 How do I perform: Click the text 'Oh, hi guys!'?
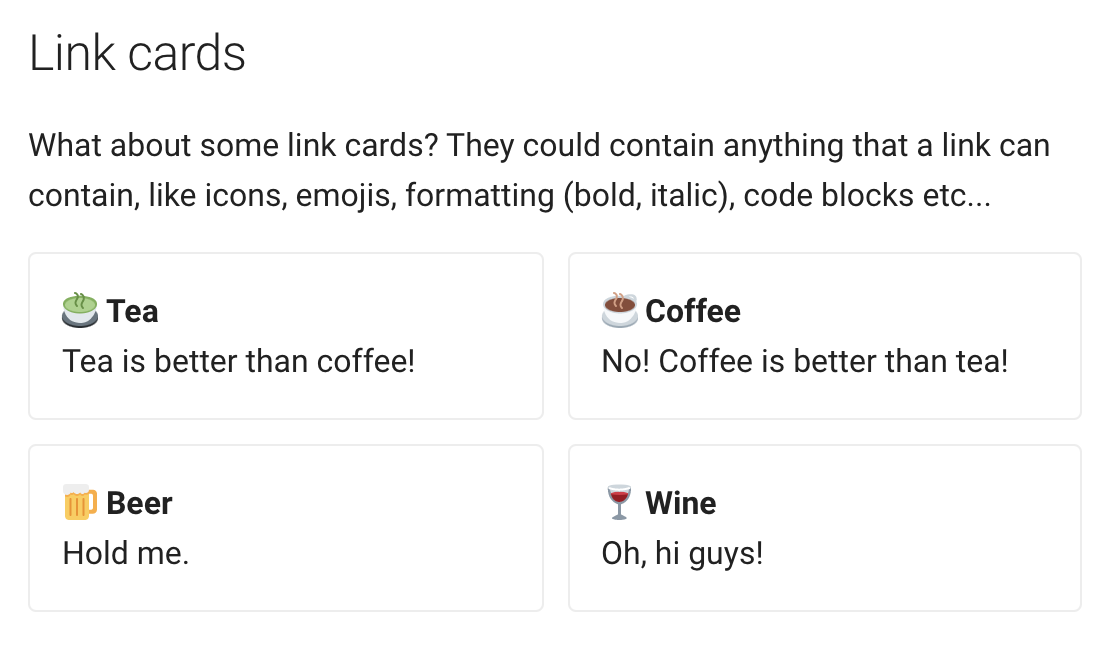click(683, 553)
